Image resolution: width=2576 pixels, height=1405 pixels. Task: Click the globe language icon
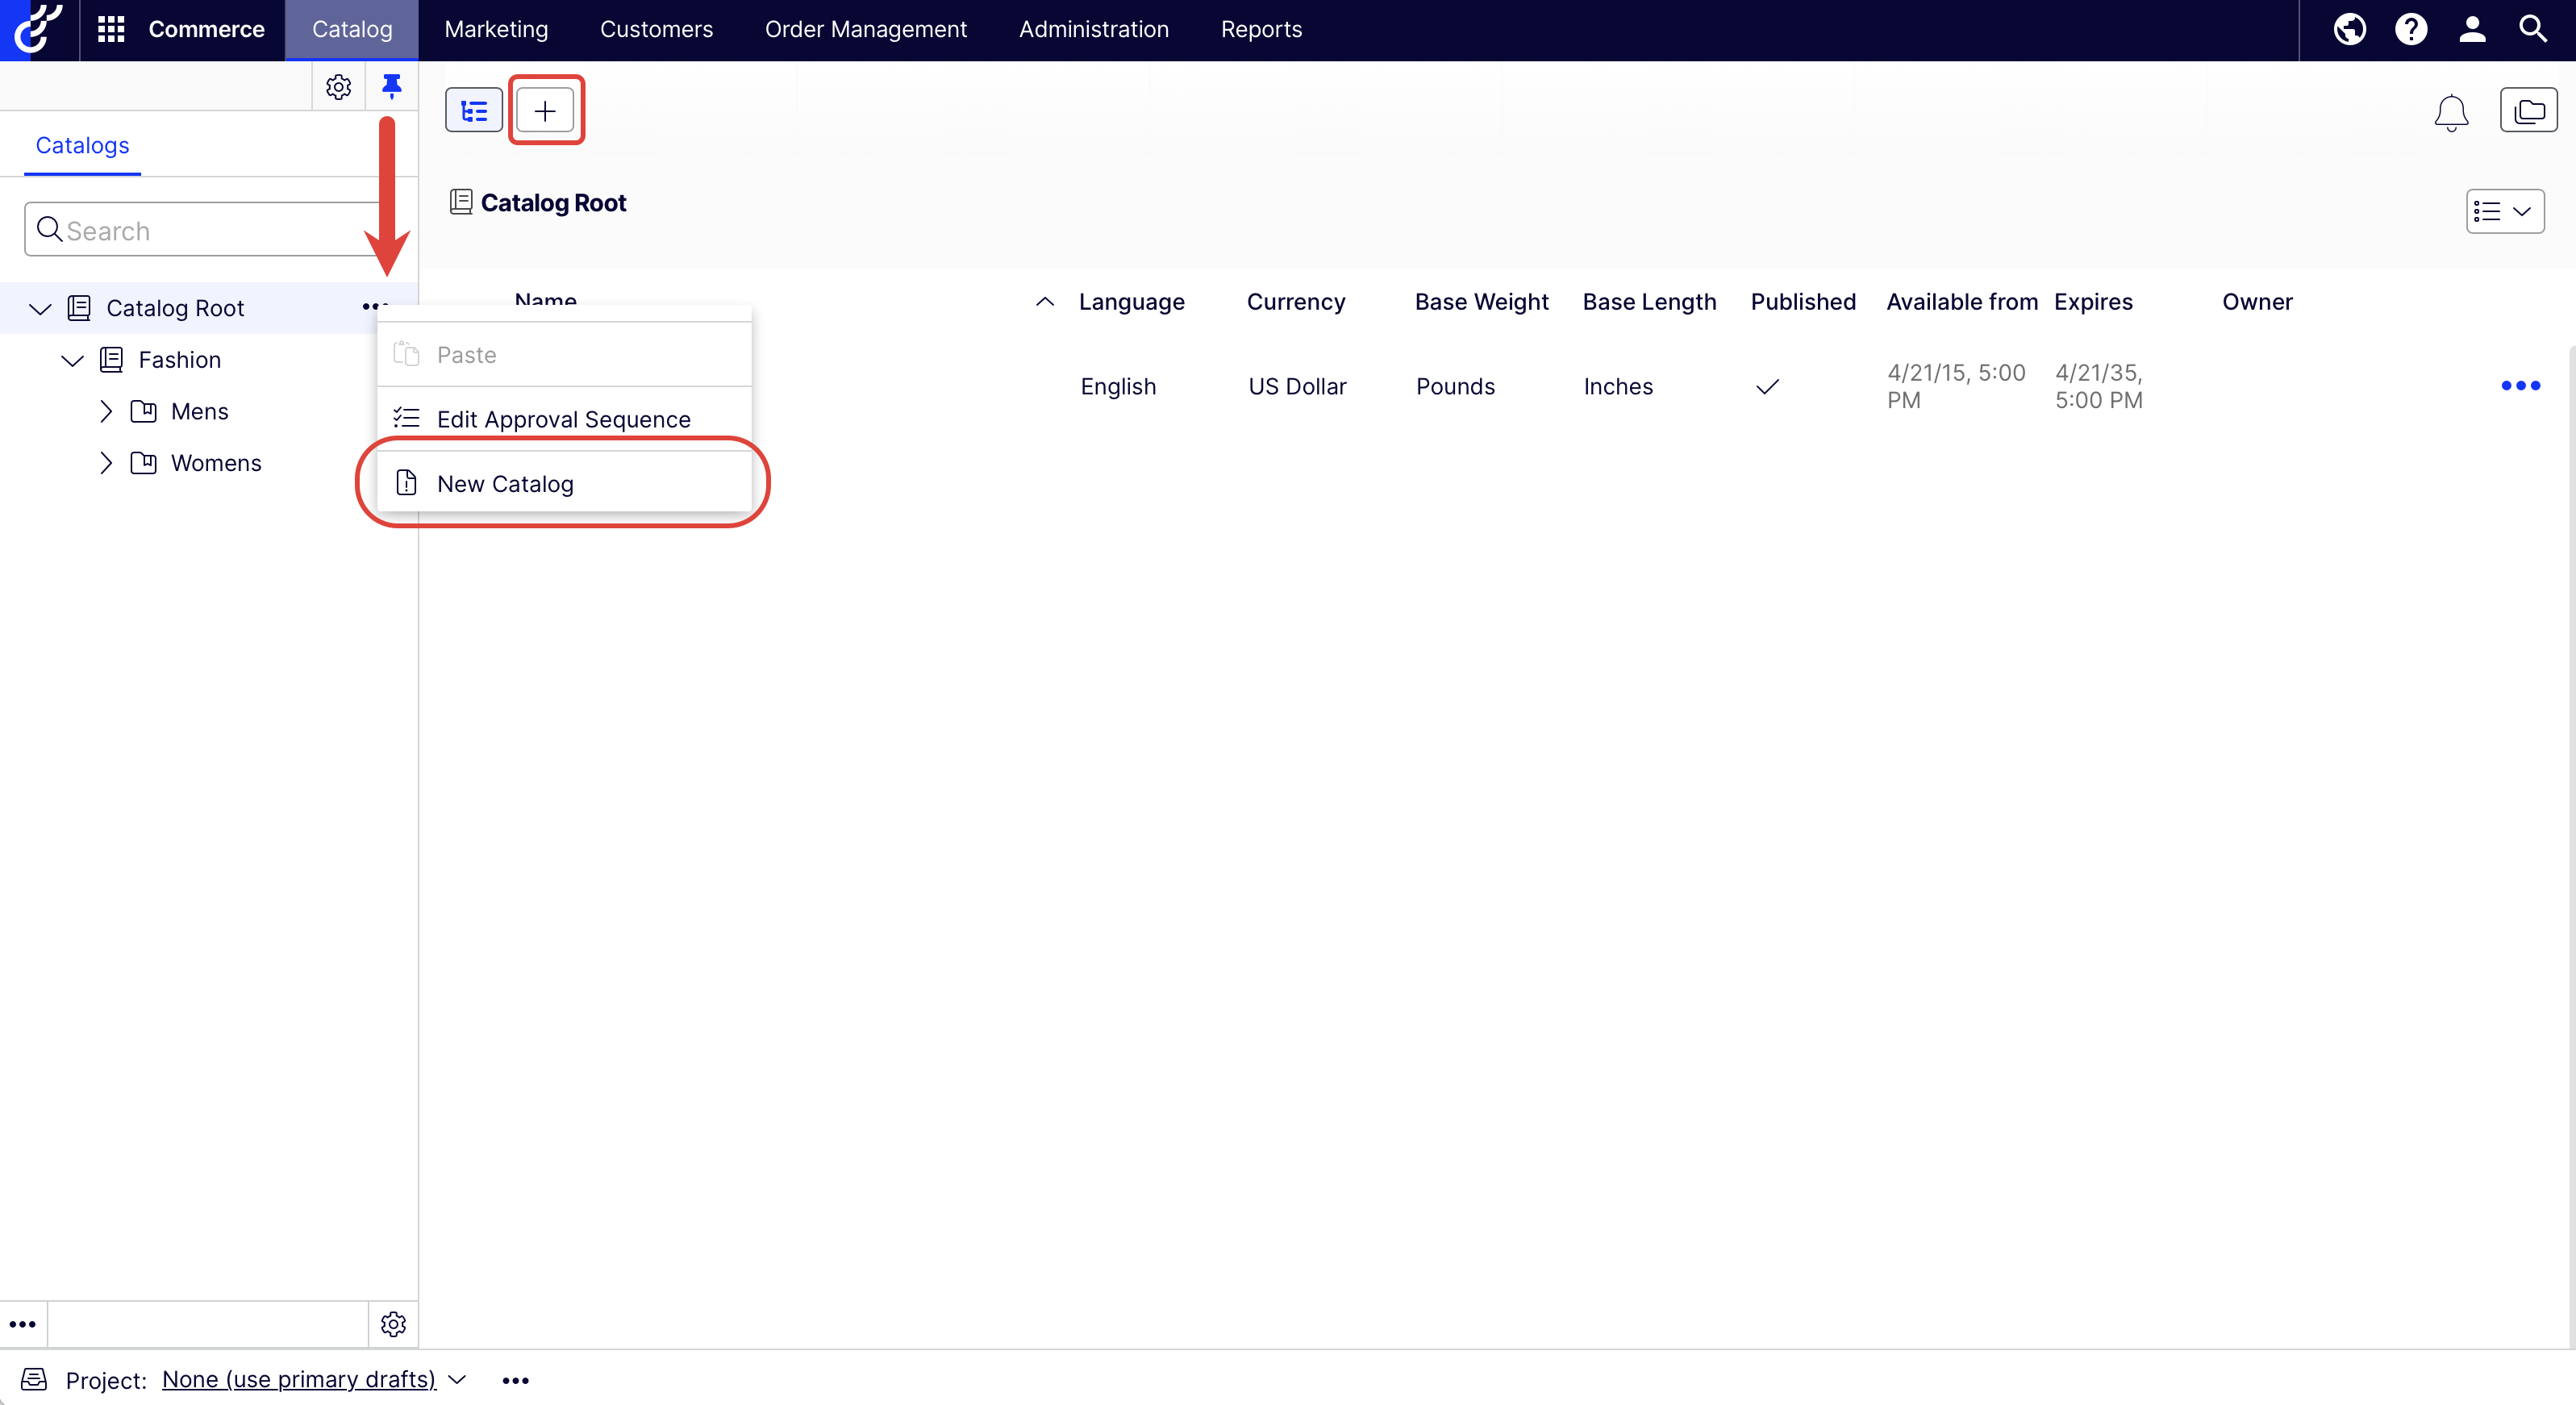(x=2349, y=29)
